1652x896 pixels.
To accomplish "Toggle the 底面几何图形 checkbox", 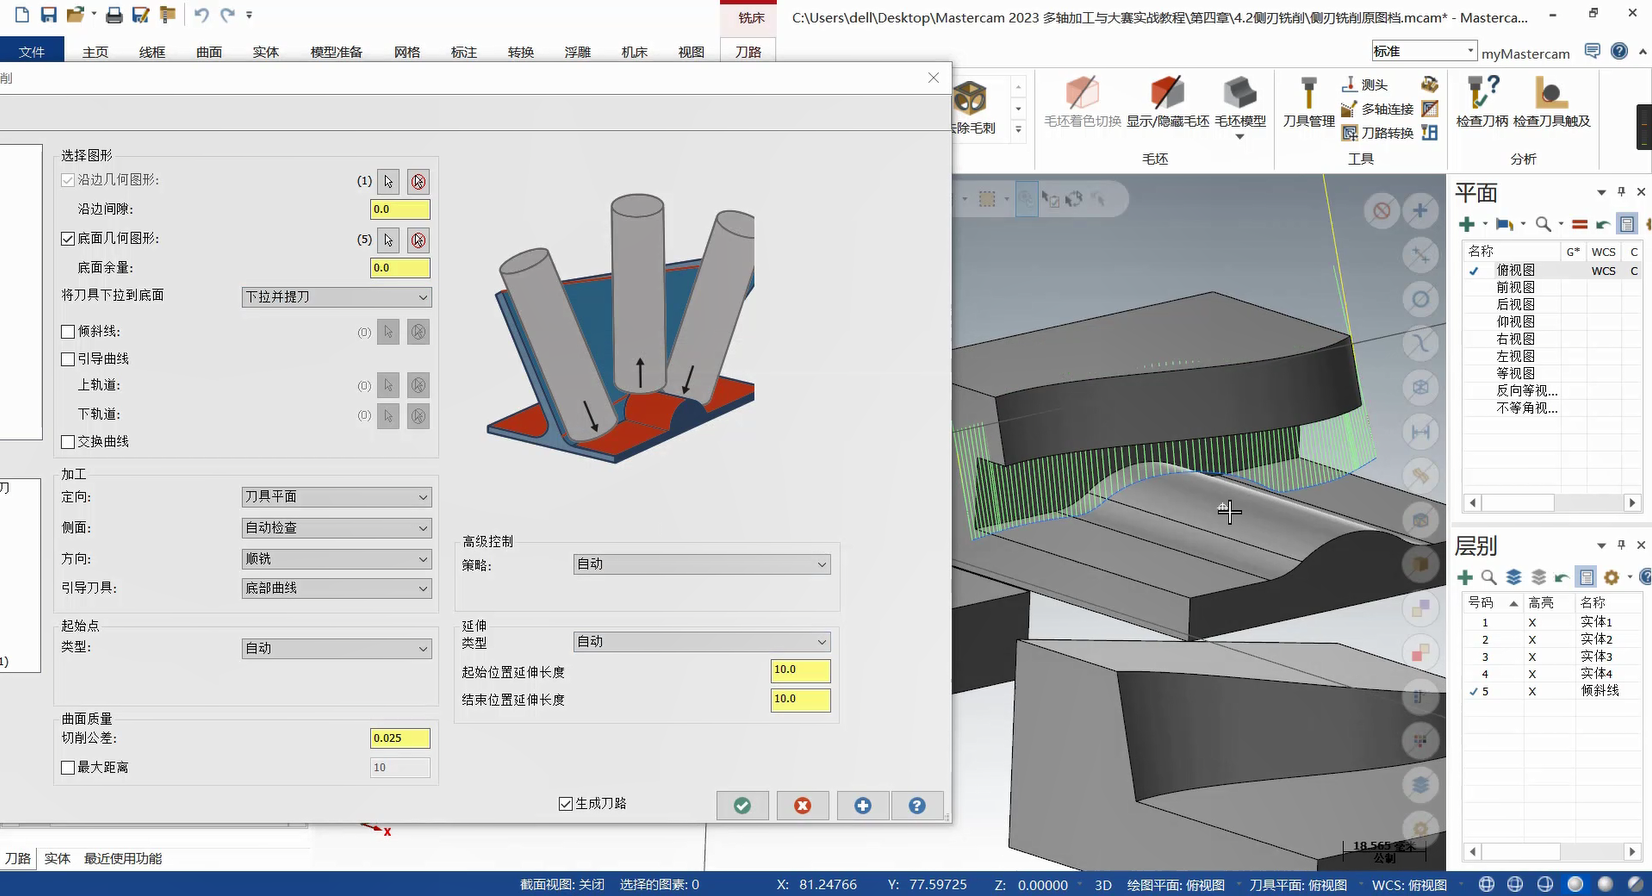I will (x=68, y=239).
